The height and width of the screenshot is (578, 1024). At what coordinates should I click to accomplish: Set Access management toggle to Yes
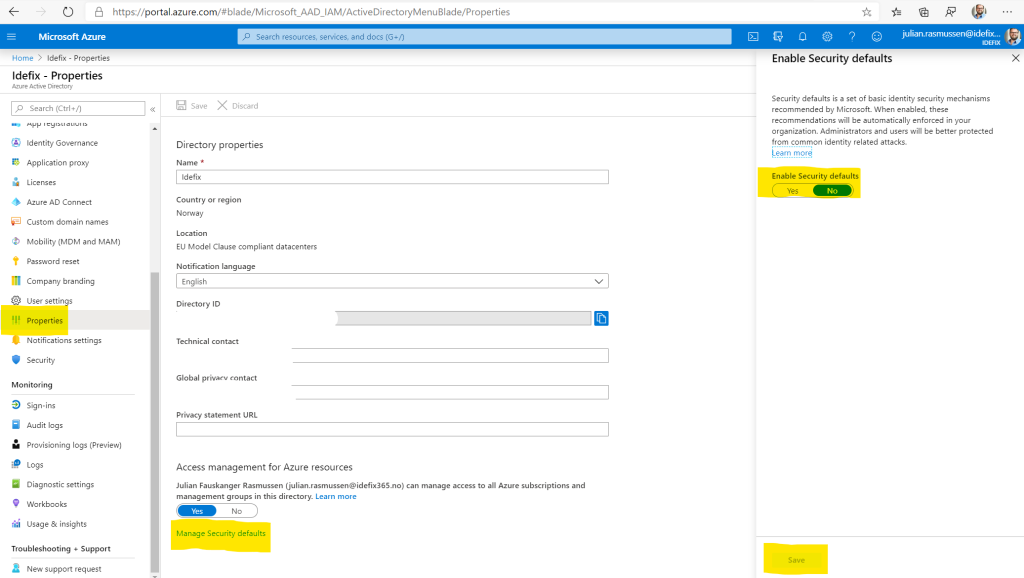pos(197,511)
